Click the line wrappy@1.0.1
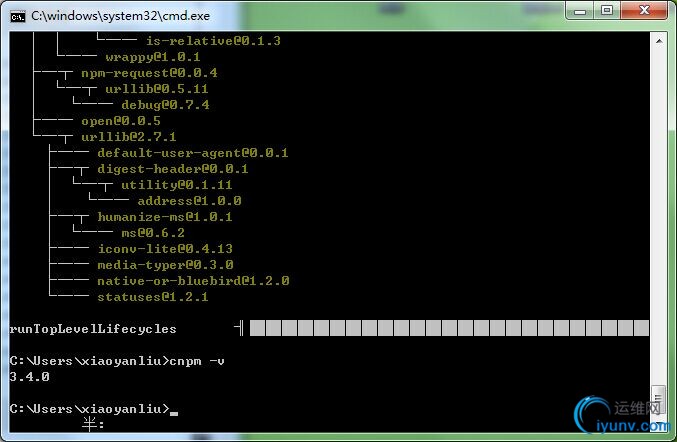Screen dimensions: 677x442 click(x=153, y=57)
